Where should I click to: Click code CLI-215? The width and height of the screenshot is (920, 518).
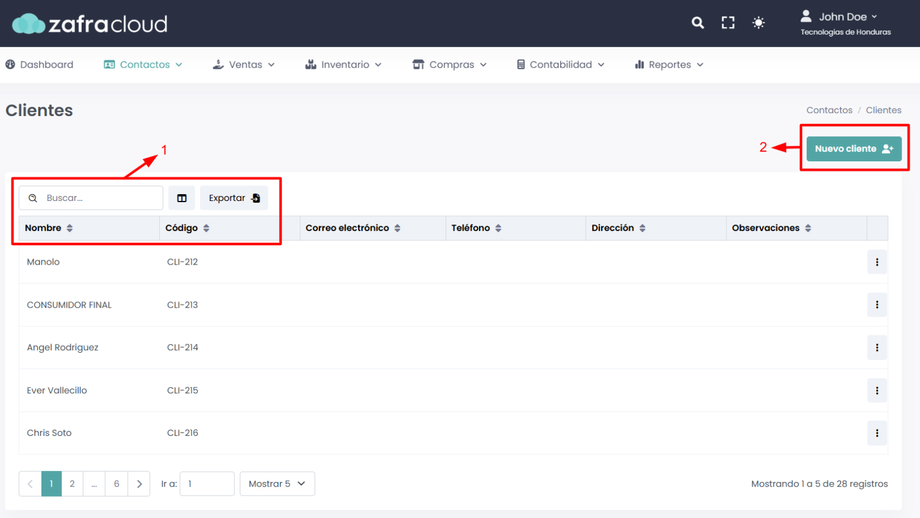(x=182, y=390)
